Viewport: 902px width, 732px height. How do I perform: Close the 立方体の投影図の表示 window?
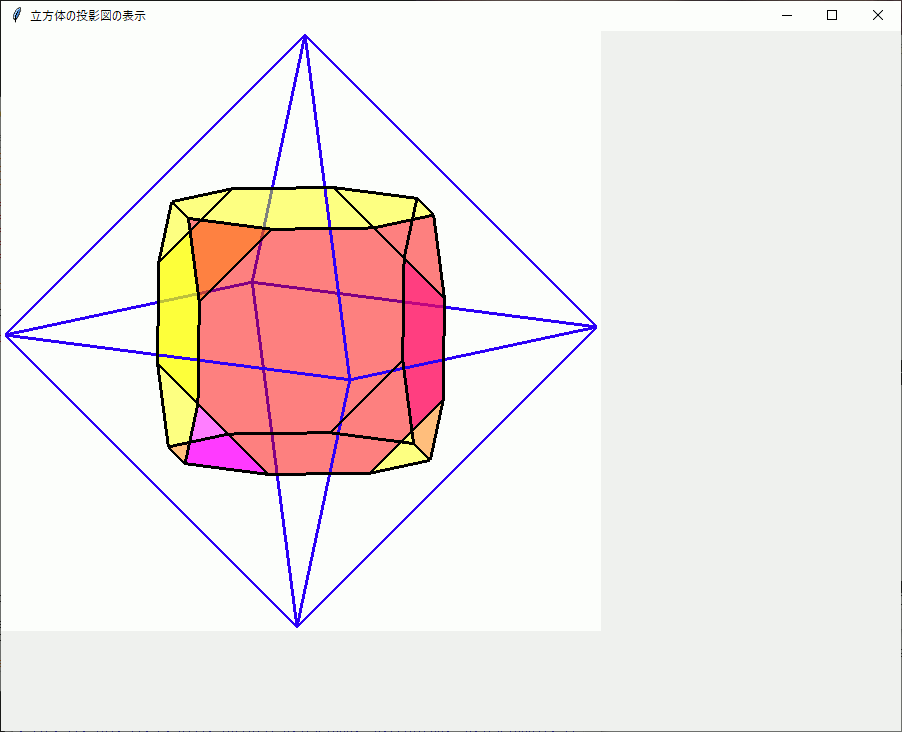pyautogui.click(x=878, y=16)
